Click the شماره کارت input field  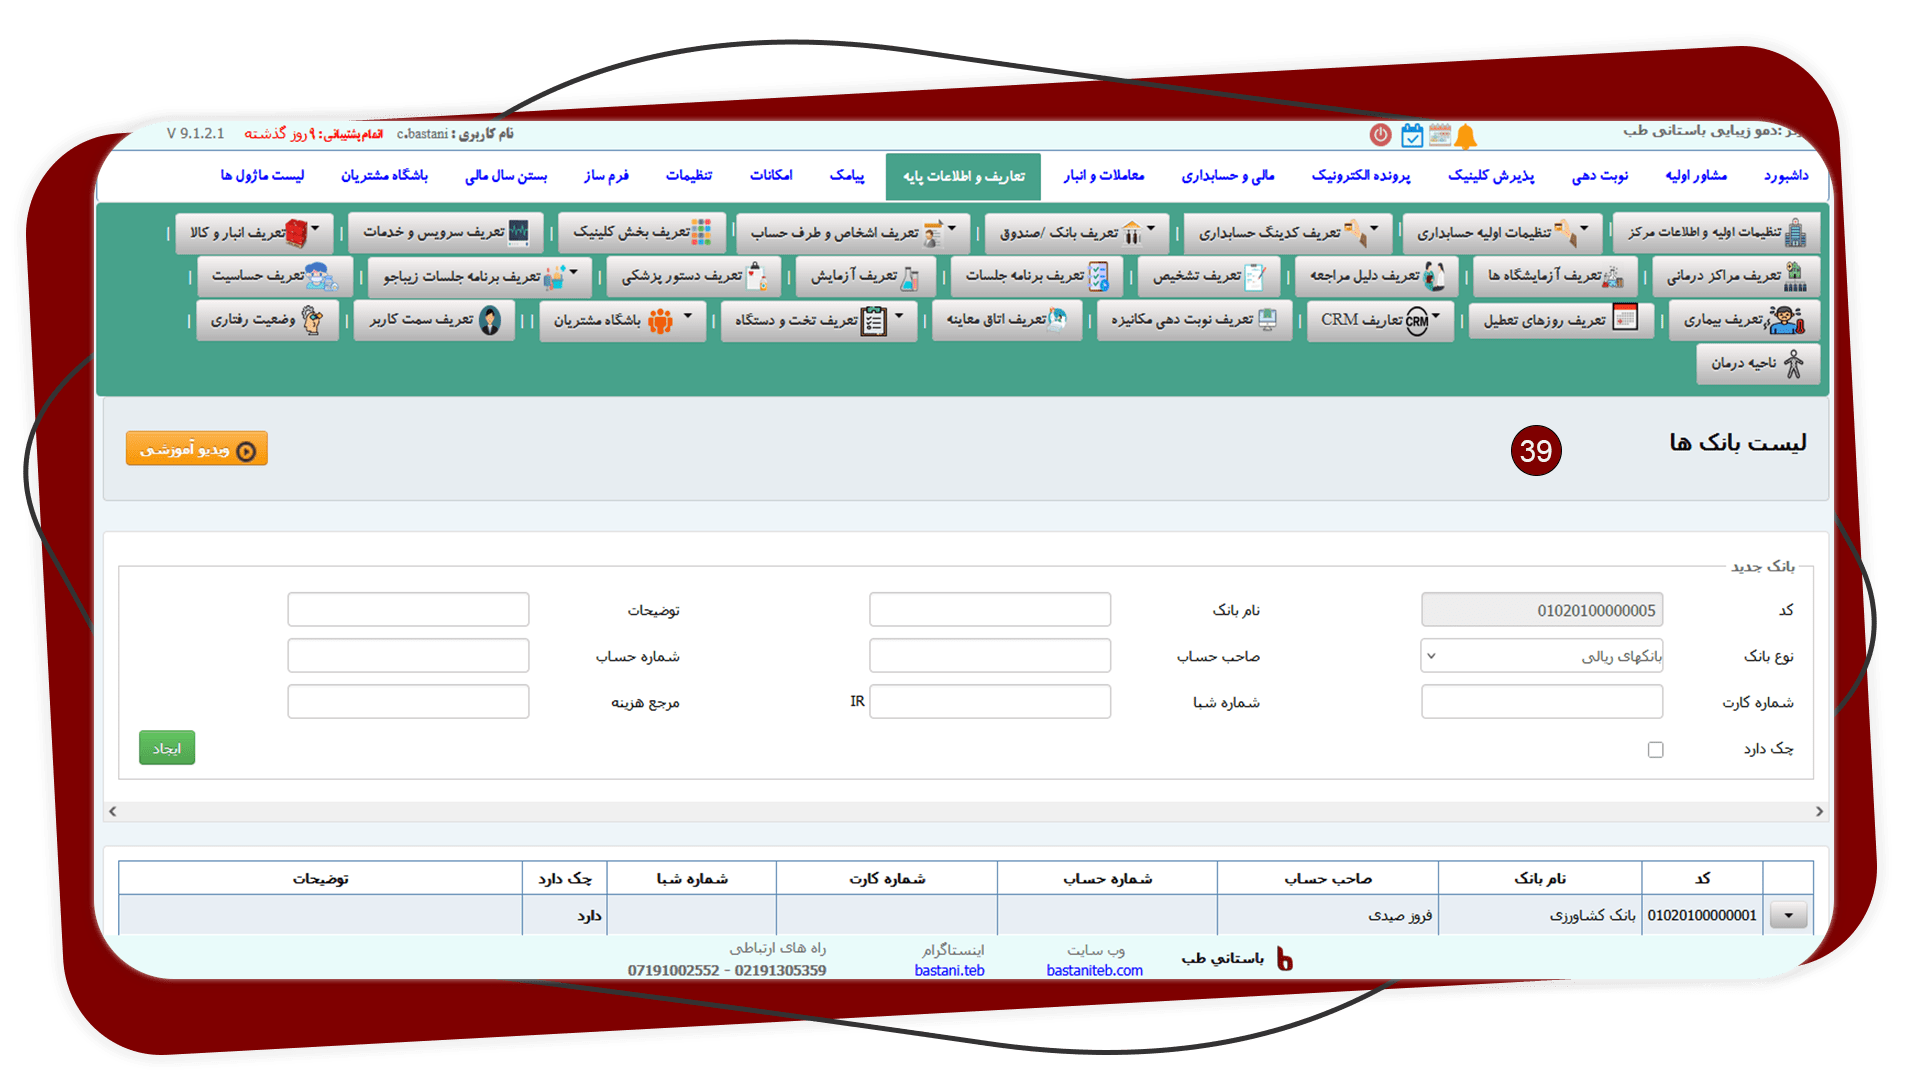point(1541,702)
